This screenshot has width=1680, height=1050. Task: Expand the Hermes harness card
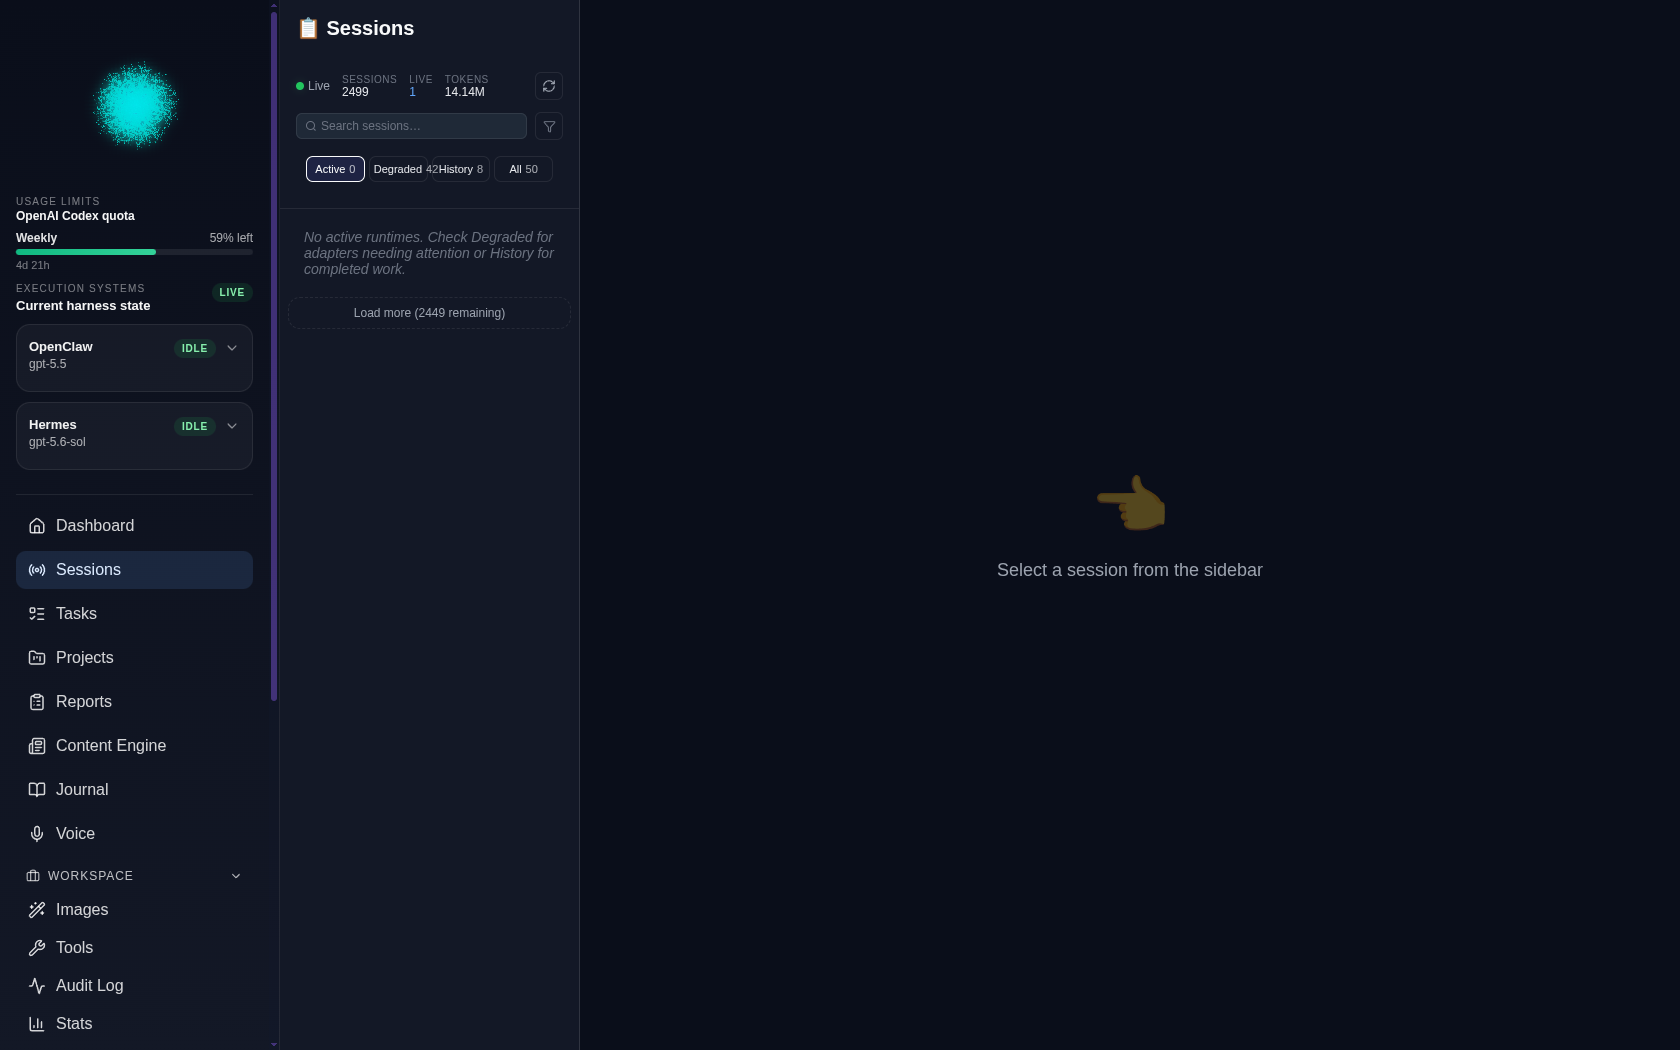click(232, 426)
